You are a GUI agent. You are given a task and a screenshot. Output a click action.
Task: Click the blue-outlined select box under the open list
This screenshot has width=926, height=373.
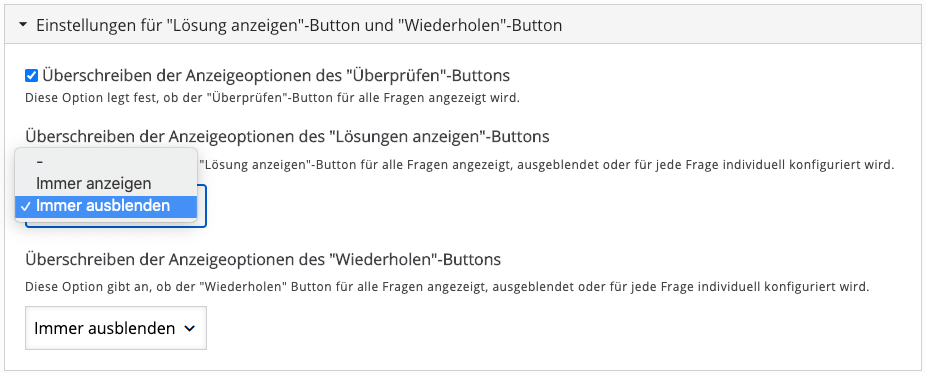click(202, 207)
